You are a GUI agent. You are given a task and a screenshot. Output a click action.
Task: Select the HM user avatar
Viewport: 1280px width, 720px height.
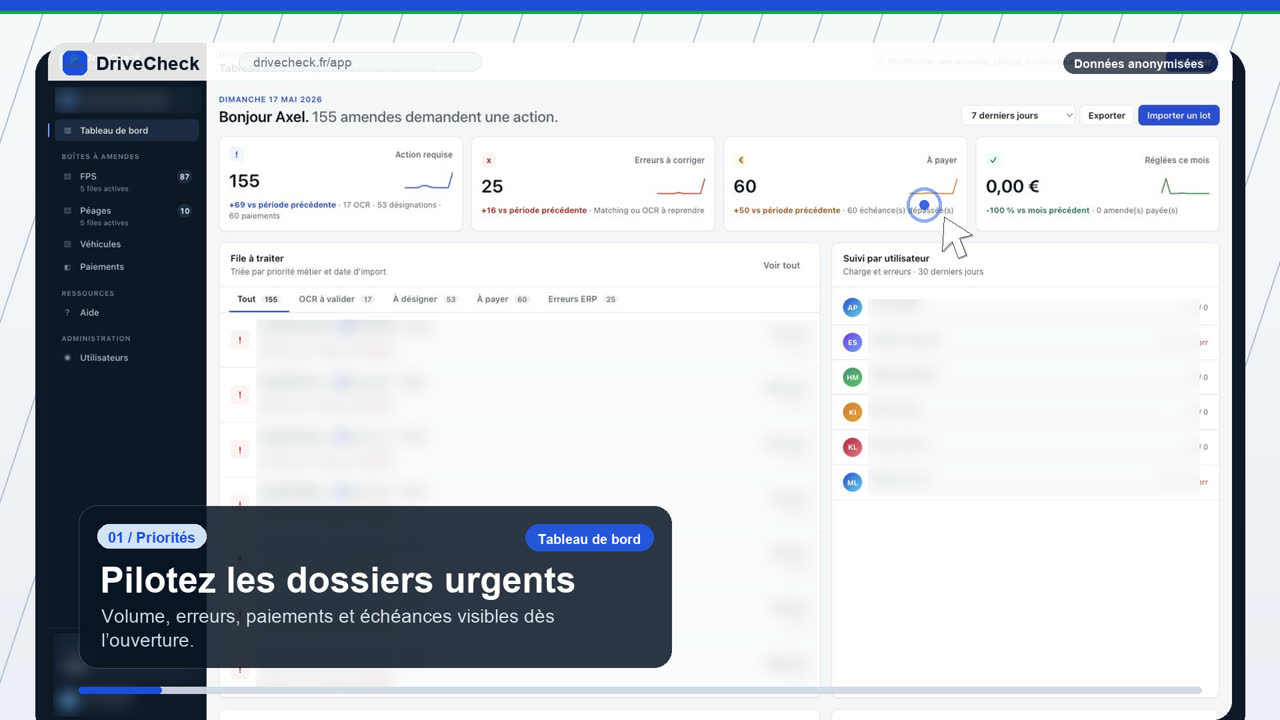[852, 377]
